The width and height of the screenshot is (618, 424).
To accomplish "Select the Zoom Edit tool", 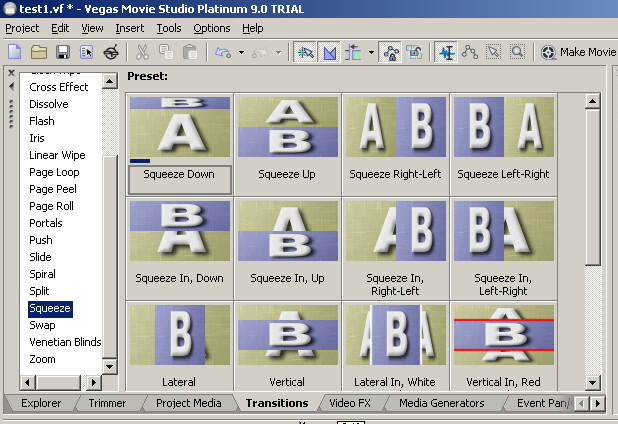I will [x=517, y=52].
